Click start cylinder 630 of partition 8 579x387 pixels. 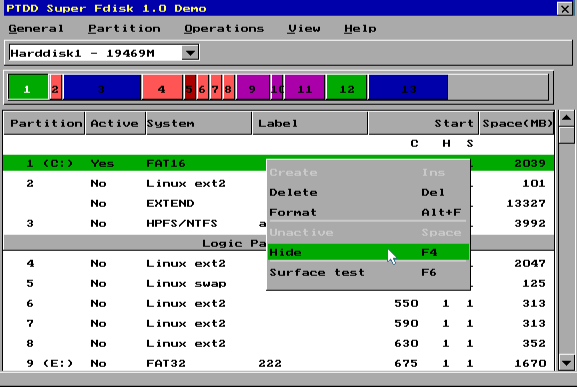click(x=406, y=343)
